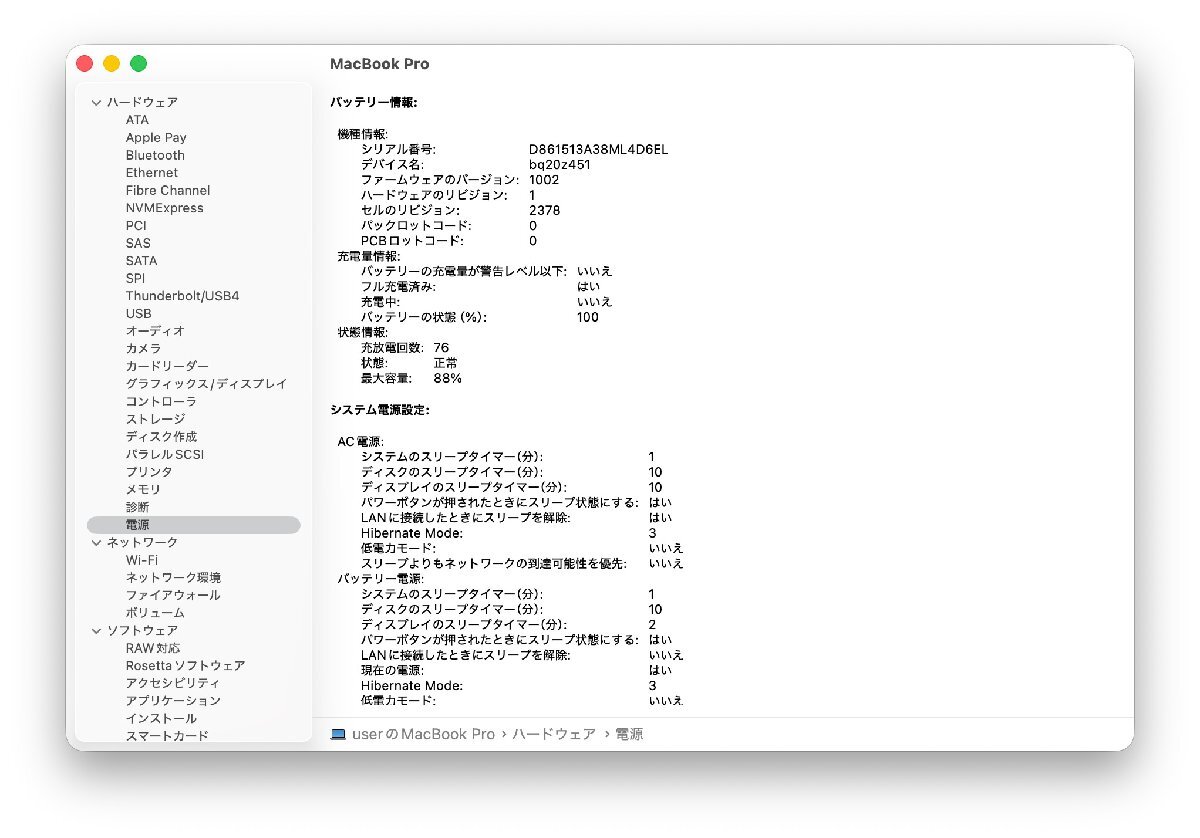Click the battery serial number value

tap(598, 149)
